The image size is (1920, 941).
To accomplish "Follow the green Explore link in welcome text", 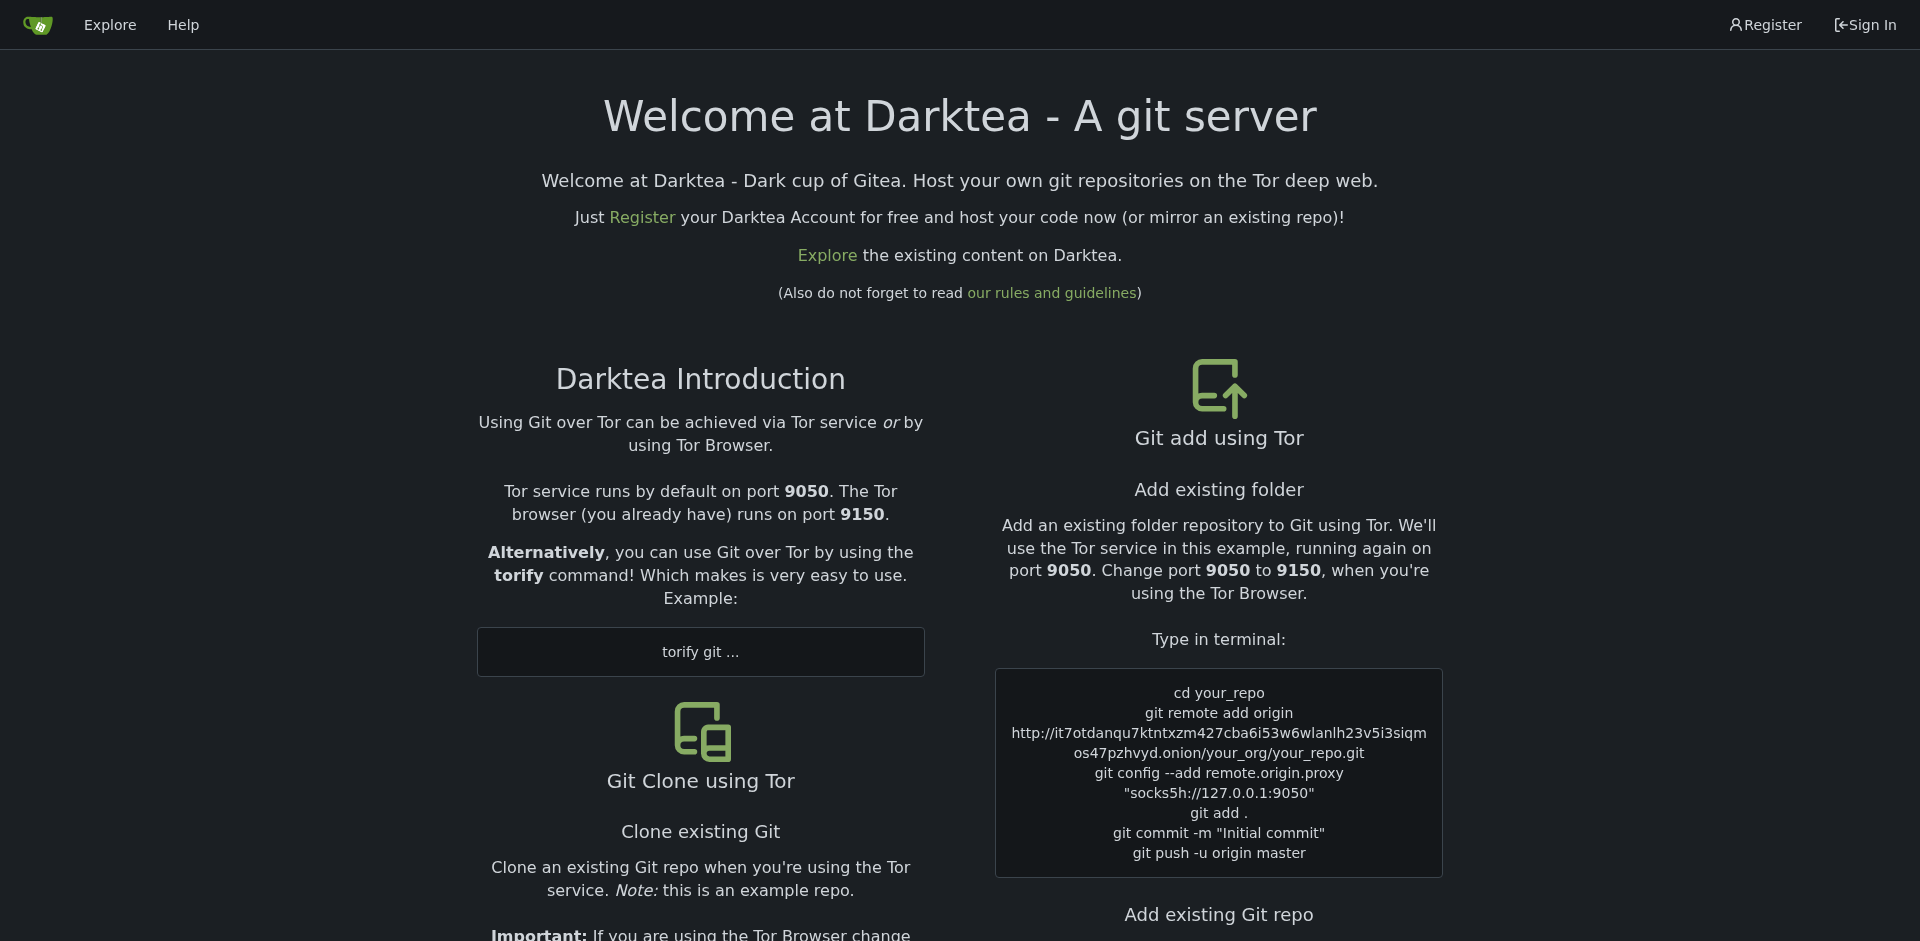I will tap(827, 256).
